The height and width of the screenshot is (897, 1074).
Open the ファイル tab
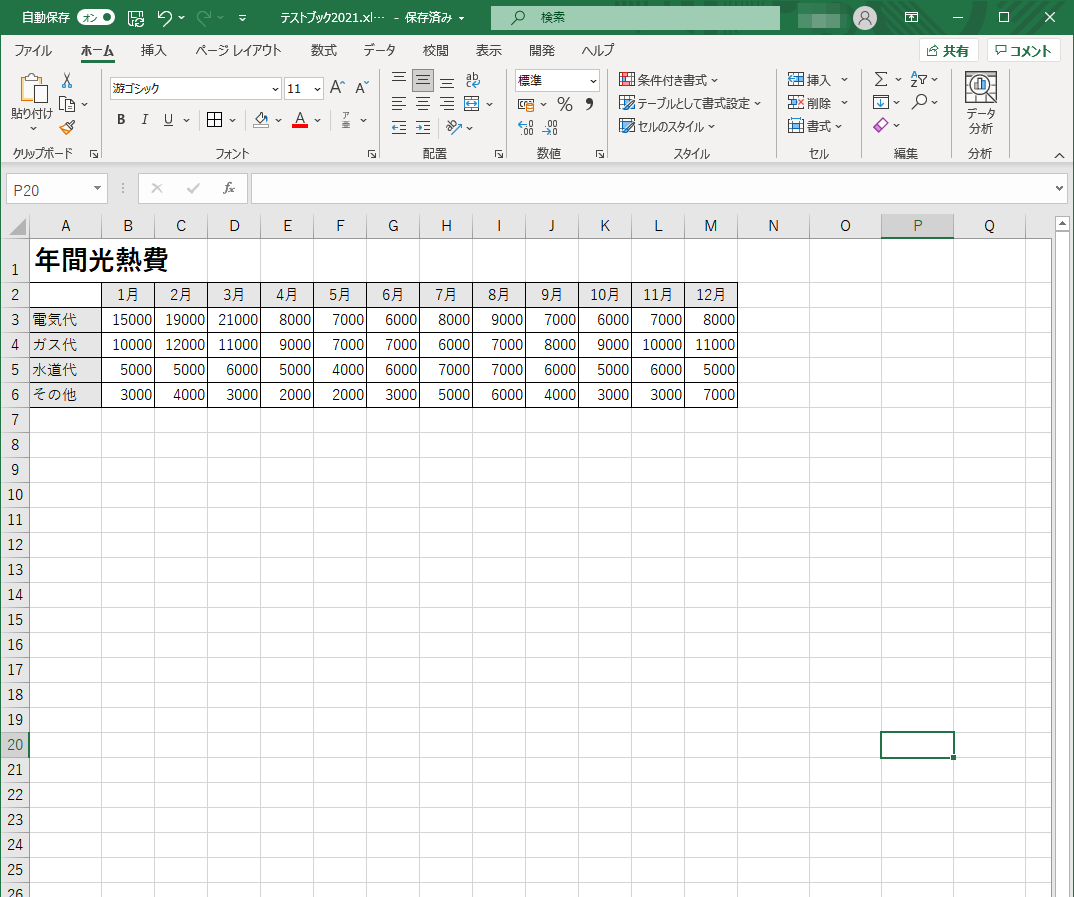point(32,51)
